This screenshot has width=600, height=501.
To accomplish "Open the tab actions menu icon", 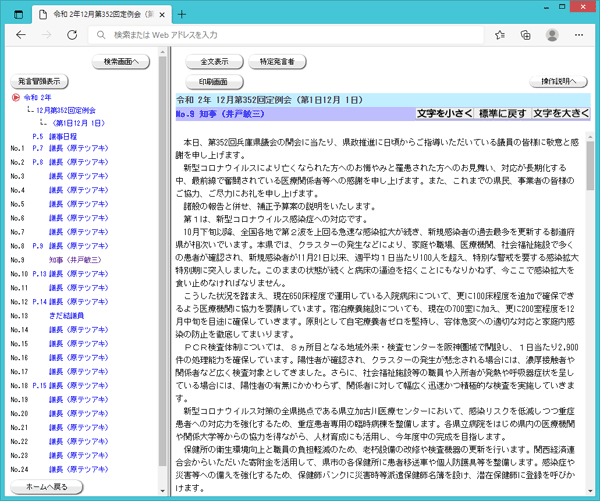I will pyautogui.click(x=18, y=15).
